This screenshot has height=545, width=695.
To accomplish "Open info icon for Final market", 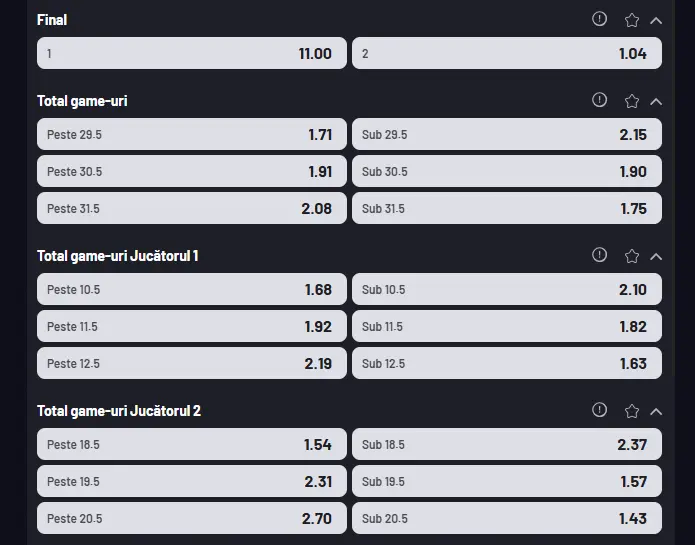I will [599, 19].
